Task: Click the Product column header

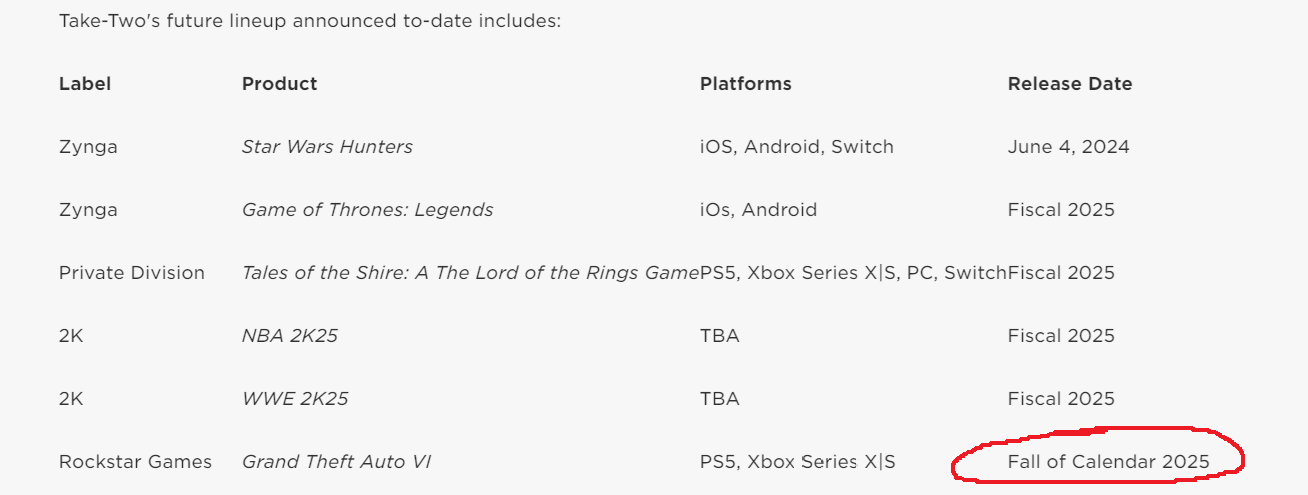Action: pyautogui.click(x=279, y=84)
